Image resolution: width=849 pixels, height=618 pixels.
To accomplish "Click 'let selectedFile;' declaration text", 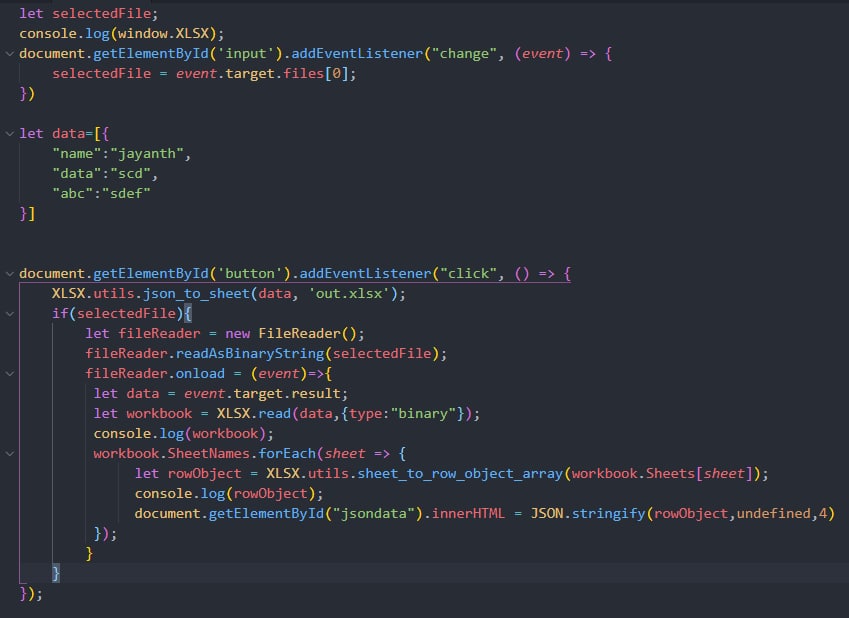I will (88, 14).
